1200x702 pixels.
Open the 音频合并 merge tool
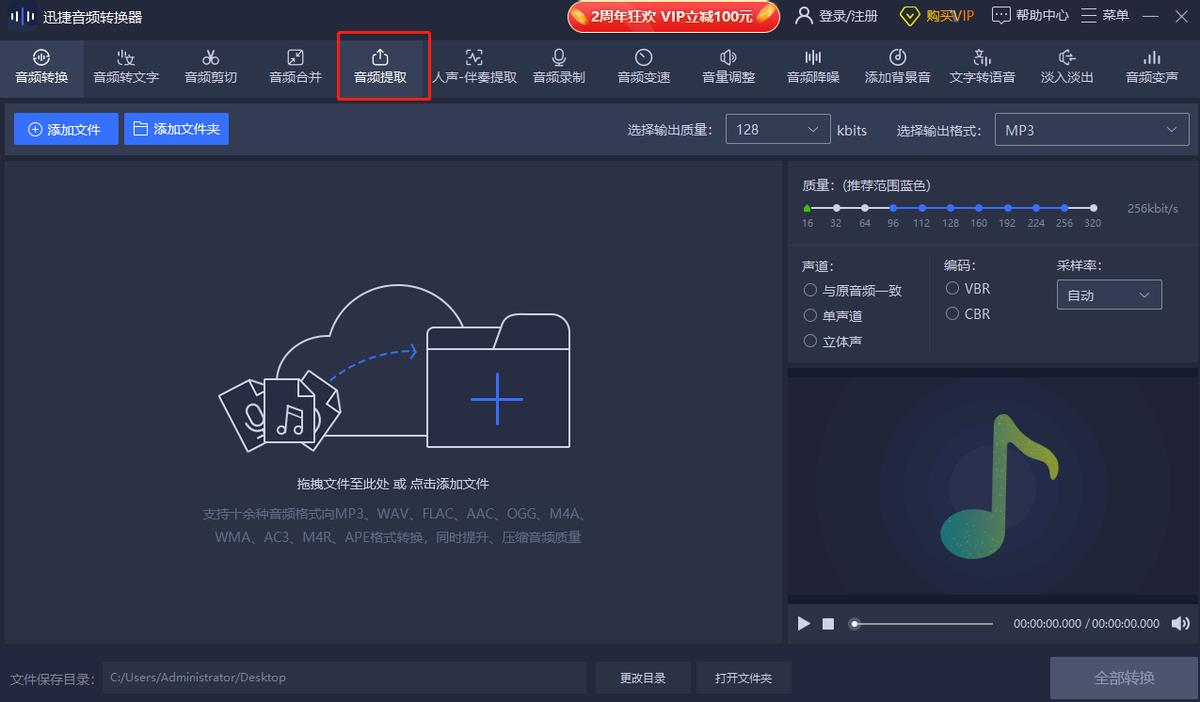(x=295, y=66)
